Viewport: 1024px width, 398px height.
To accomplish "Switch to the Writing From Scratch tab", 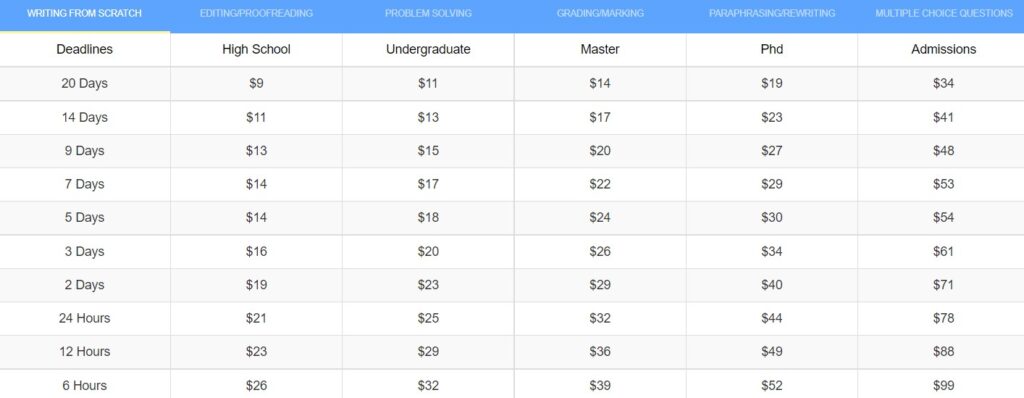I will pyautogui.click(x=85, y=14).
